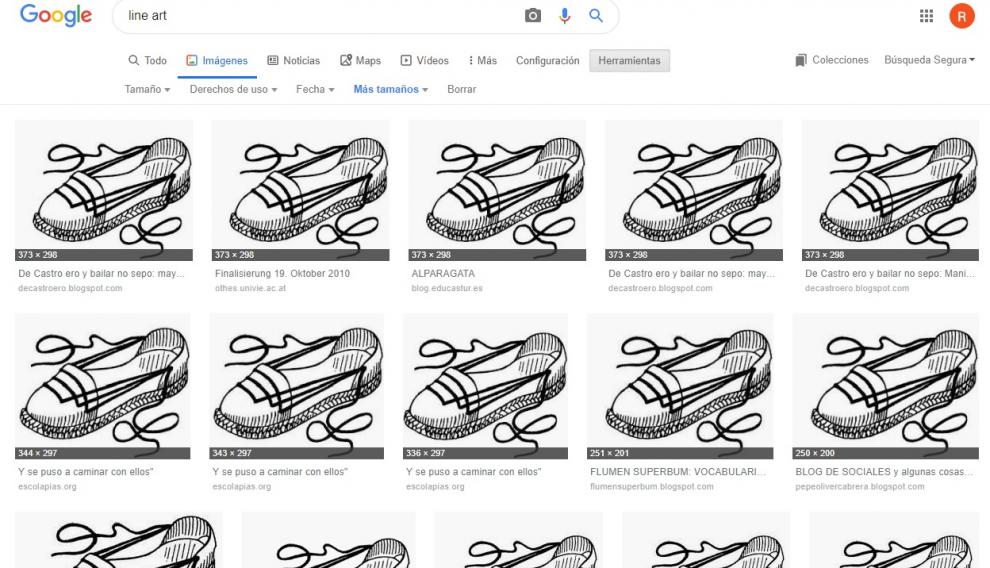Open the 343 × 297 shoe thumbnail
The height and width of the screenshot is (568, 990).
tap(297, 386)
